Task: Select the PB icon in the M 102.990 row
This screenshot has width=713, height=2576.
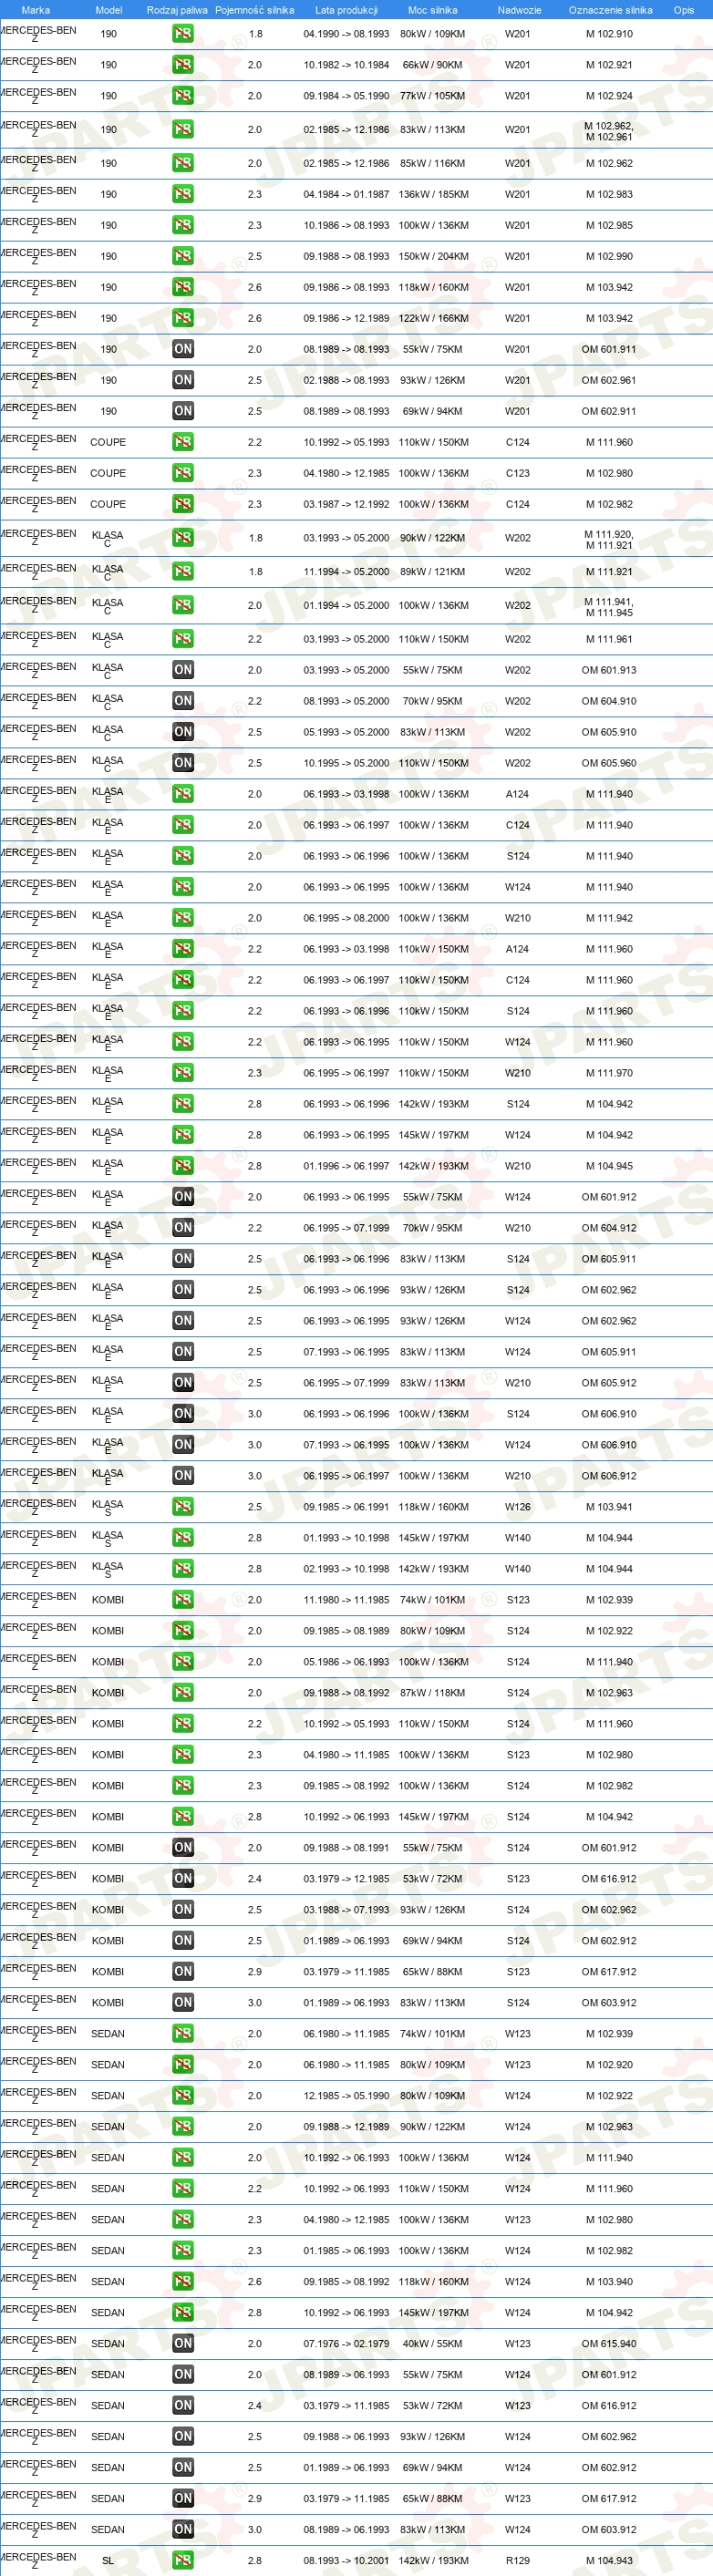Action: click(x=182, y=256)
